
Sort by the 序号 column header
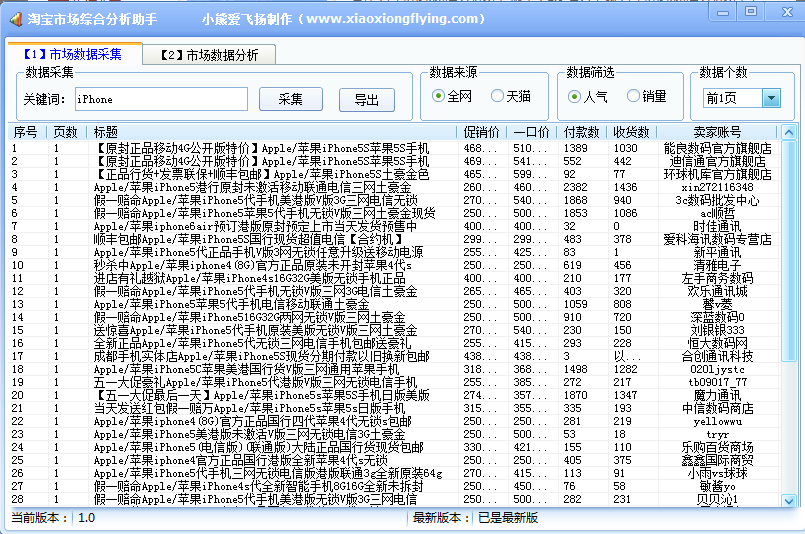pos(26,132)
